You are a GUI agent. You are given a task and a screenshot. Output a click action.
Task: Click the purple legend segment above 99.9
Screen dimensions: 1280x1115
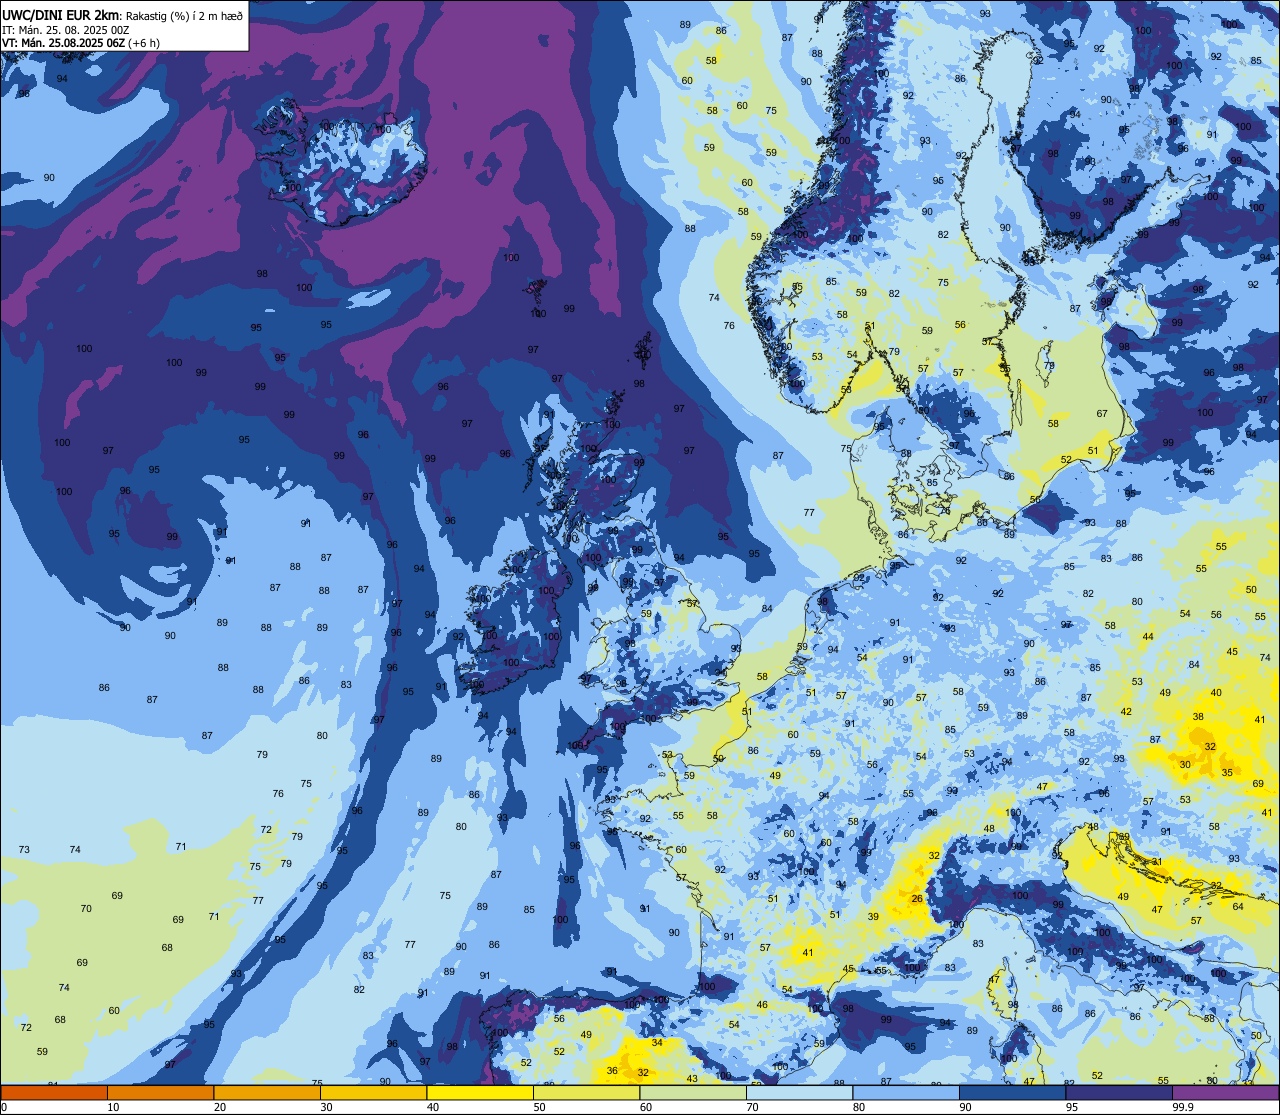[1225, 1092]
